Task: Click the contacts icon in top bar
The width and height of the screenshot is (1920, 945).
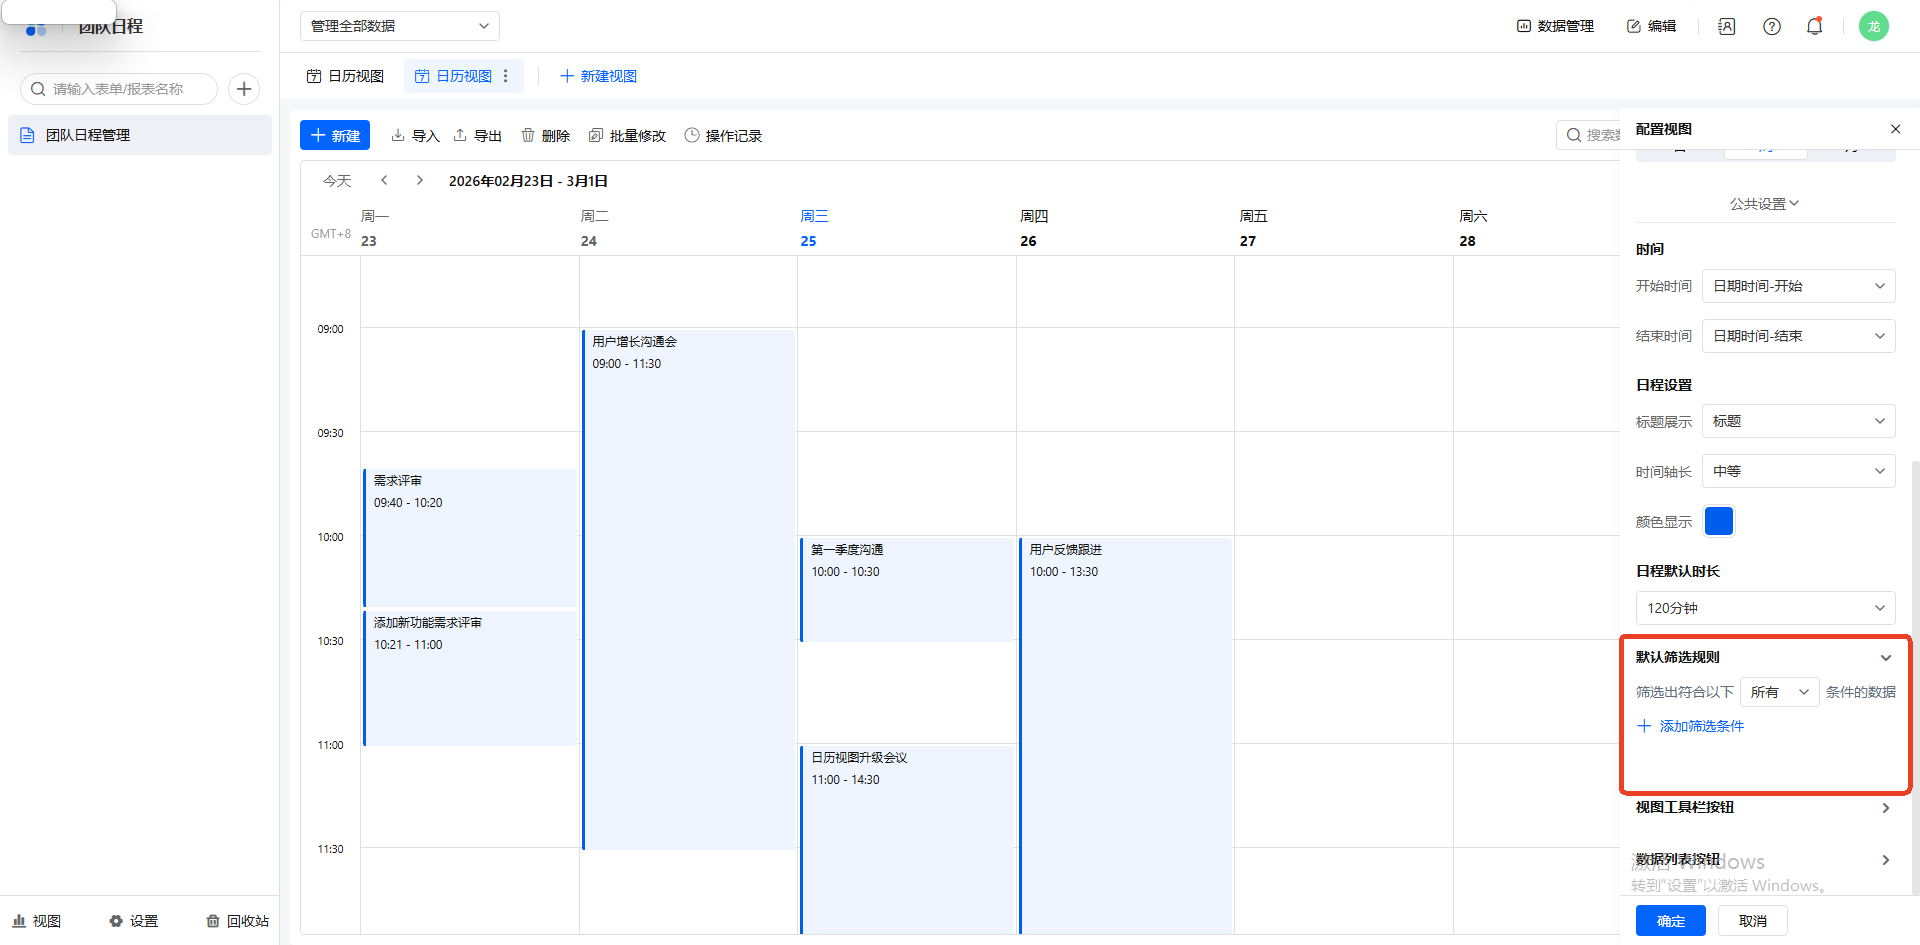Action: 1726,27
